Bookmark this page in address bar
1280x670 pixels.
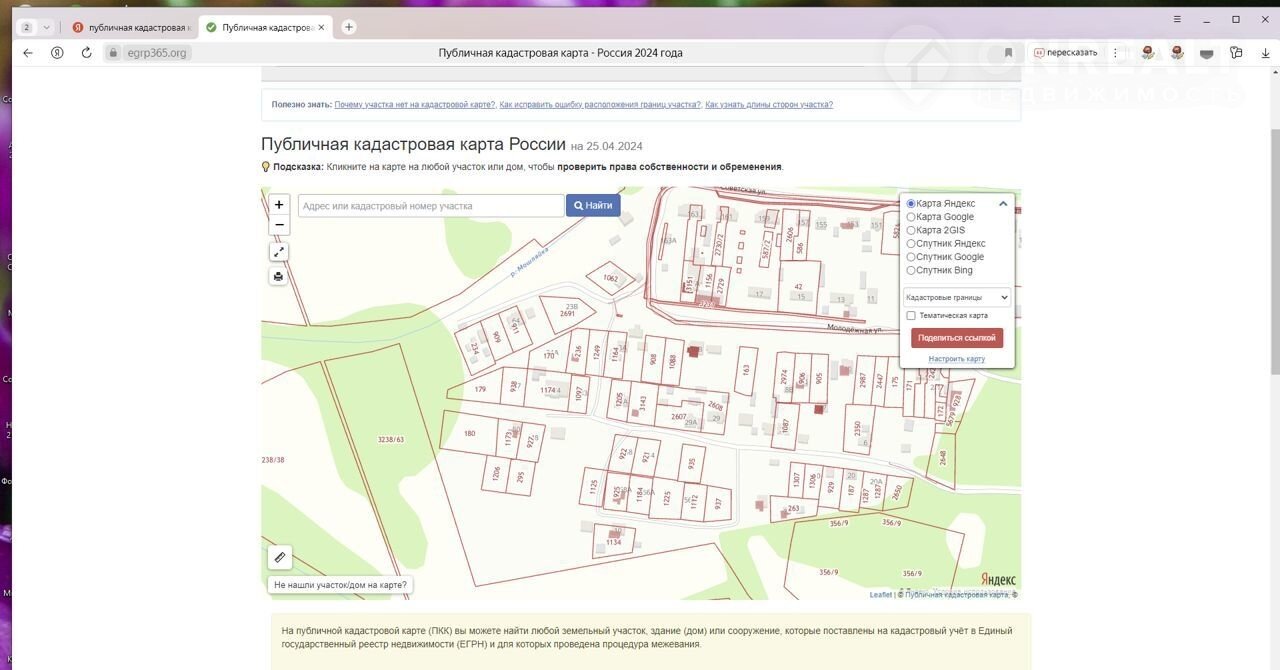pyautogui.click(x=1008, y=53)
